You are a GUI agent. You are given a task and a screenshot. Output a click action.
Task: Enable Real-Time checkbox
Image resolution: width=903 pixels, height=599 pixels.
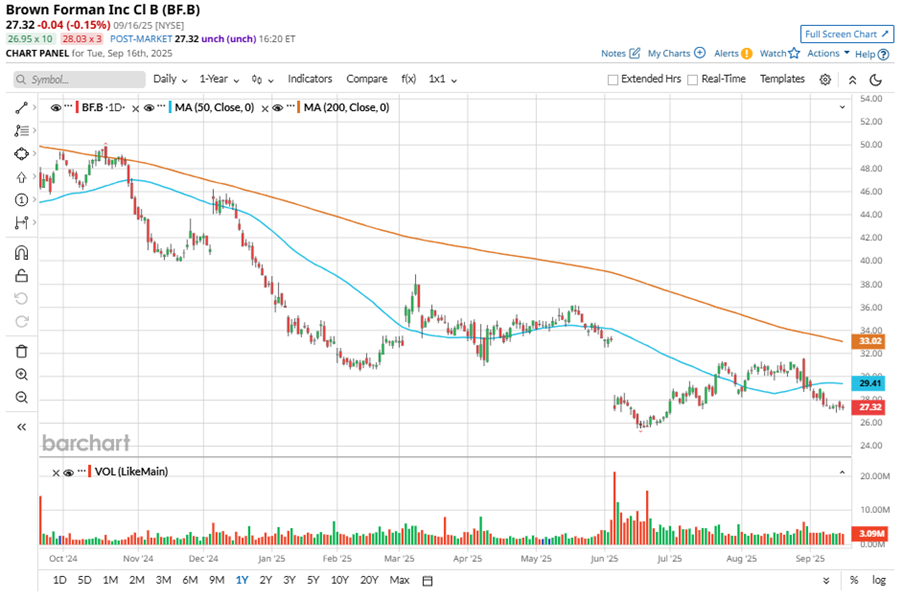[x=693, y=79]
